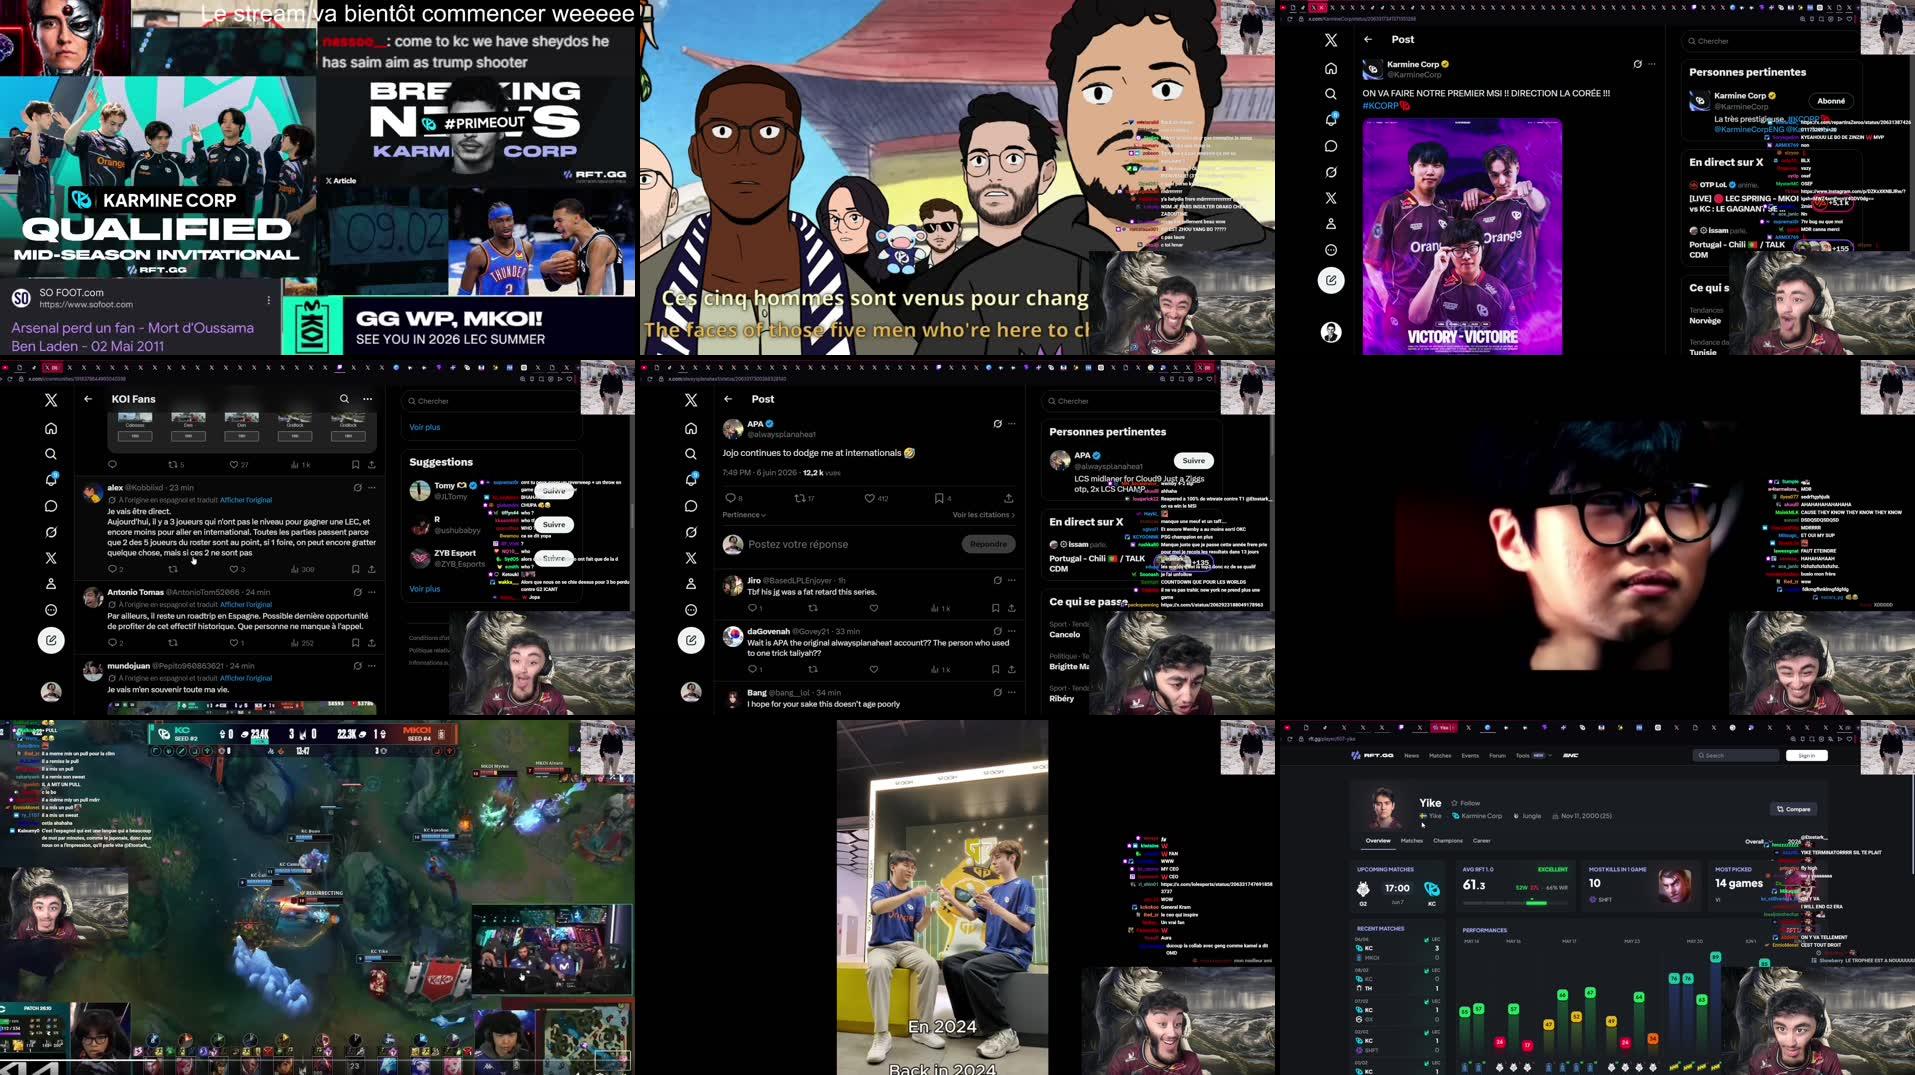Screen dimensions: 1915x1075
Task: Toggle bookmark on alex's KOI Fans post
Action: (355, 569)
